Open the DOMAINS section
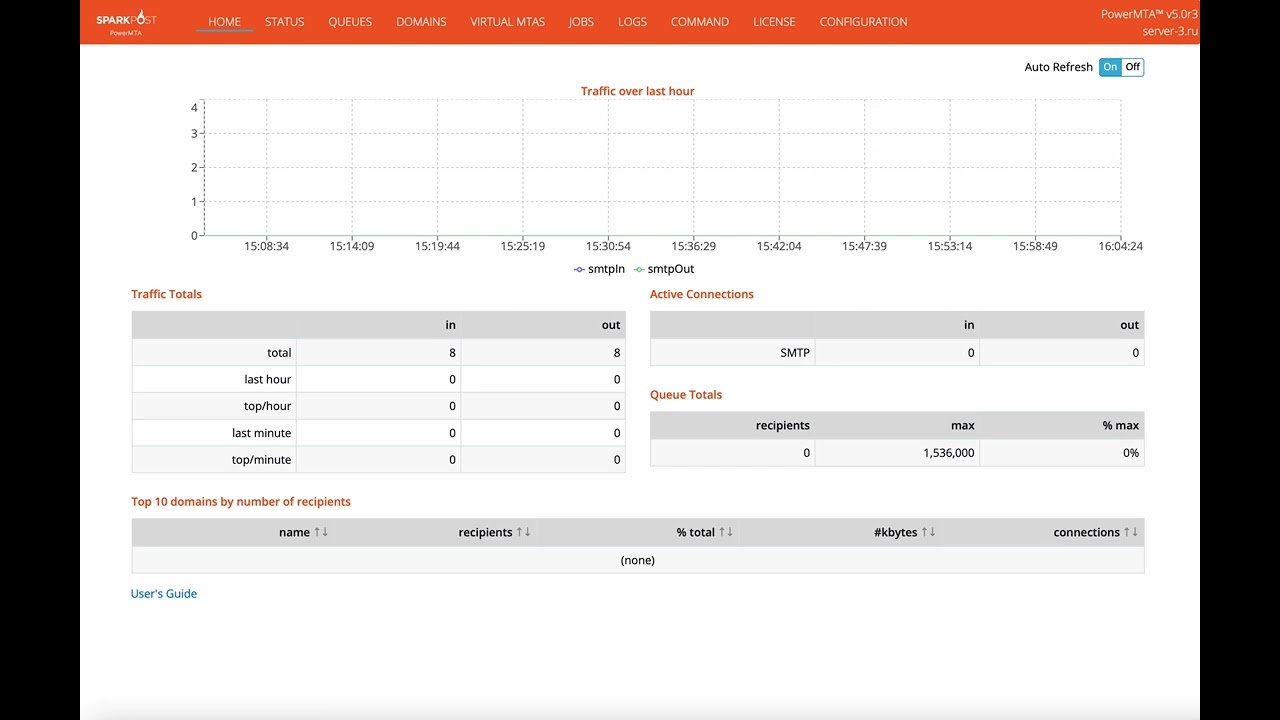Screen dimensions: 1280x720 pos(421,22)
